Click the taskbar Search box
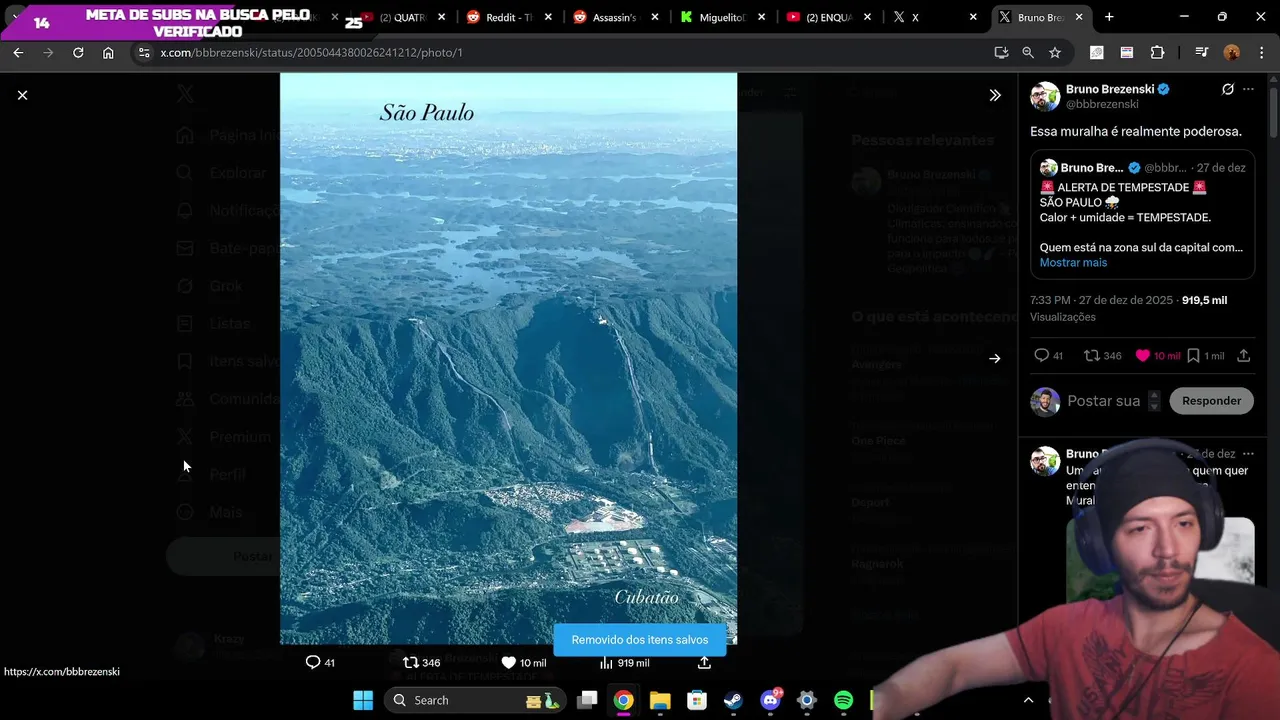Viewport: 1280px width, 720px height. (x=475, y=700)
